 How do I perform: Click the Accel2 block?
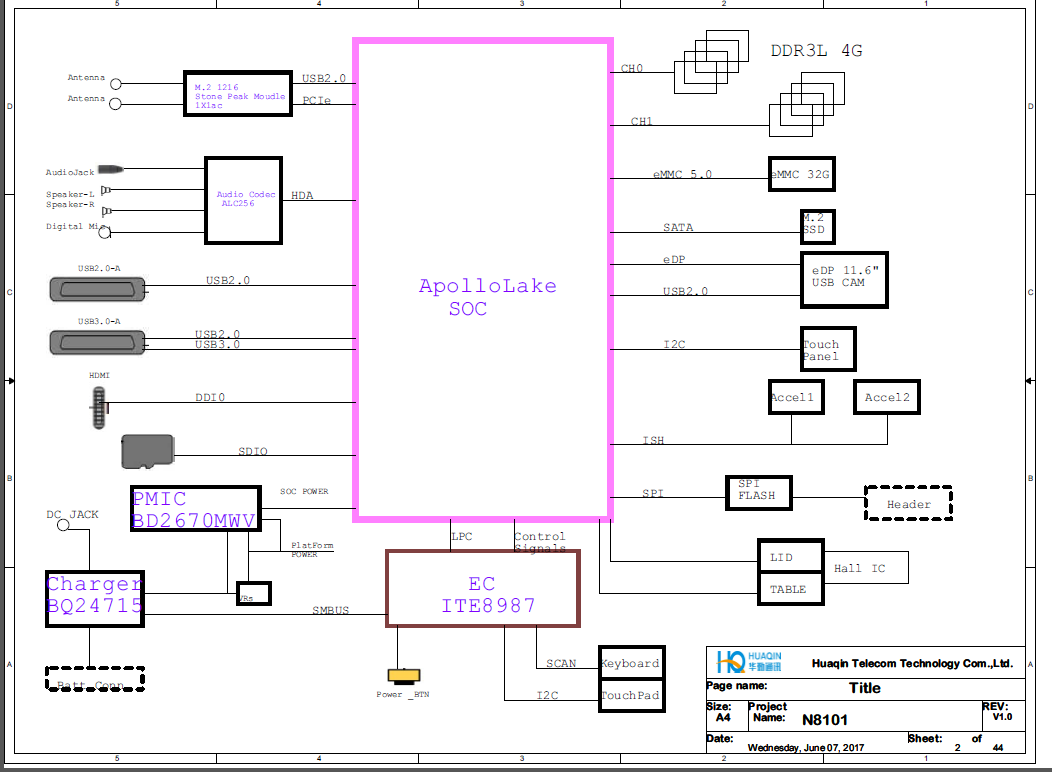tap(887, 397)
